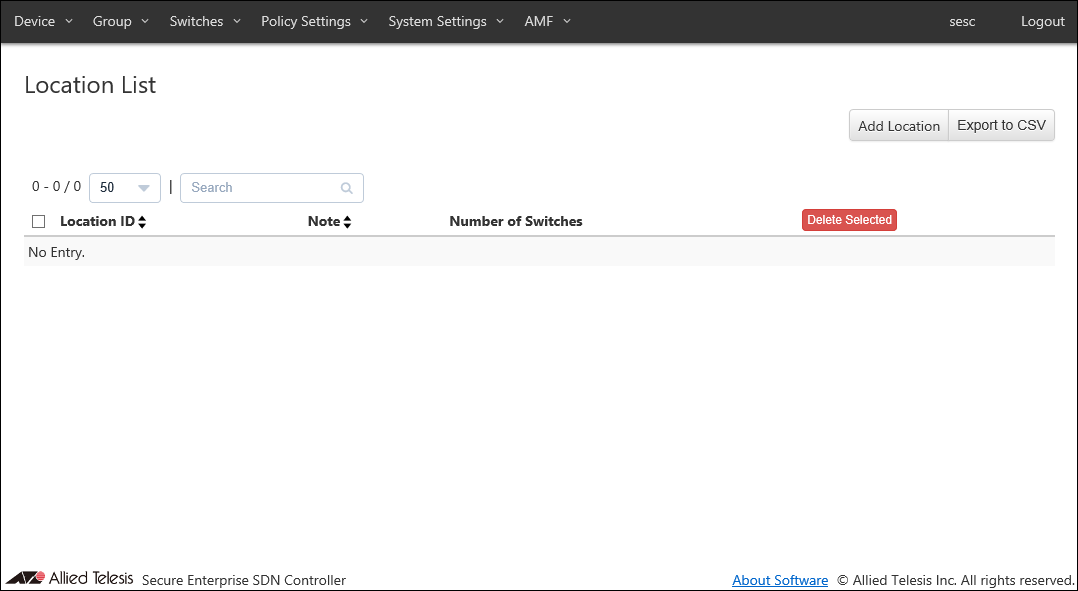Open the AMF menu
The height and width of the screenshot is (591, 1078).
[547, 21]
